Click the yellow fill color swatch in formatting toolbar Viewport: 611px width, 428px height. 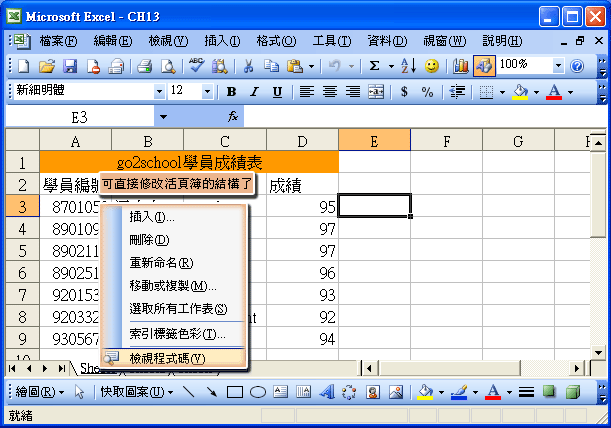[x=519, y=91]
